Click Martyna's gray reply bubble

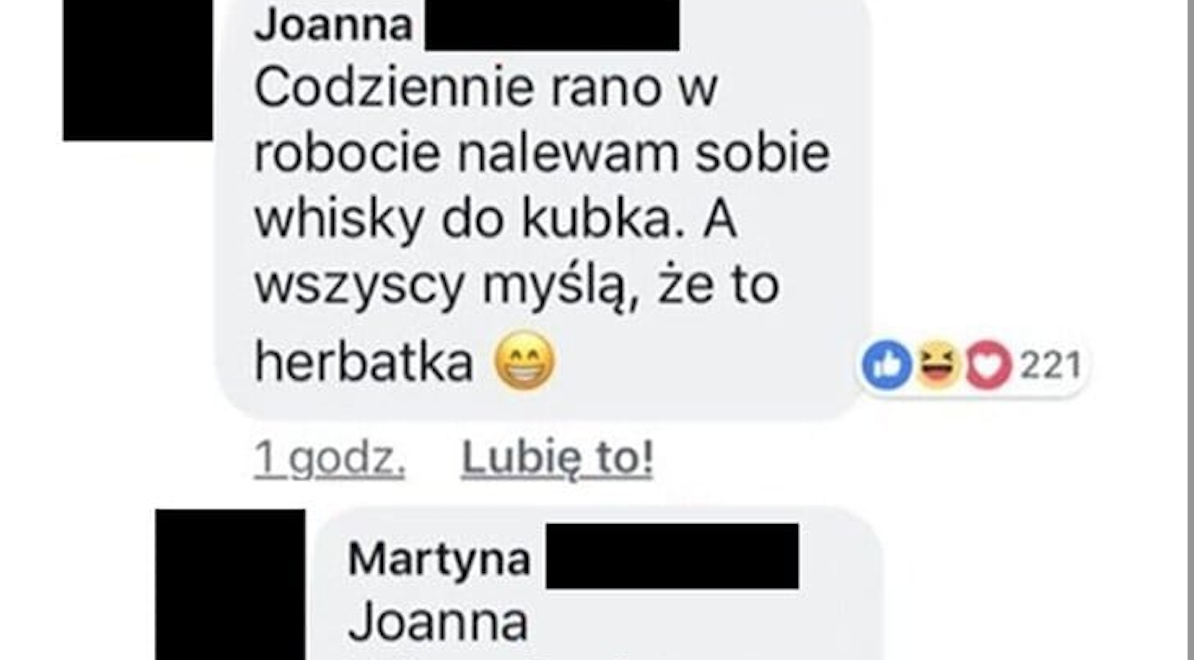point(598,583)
